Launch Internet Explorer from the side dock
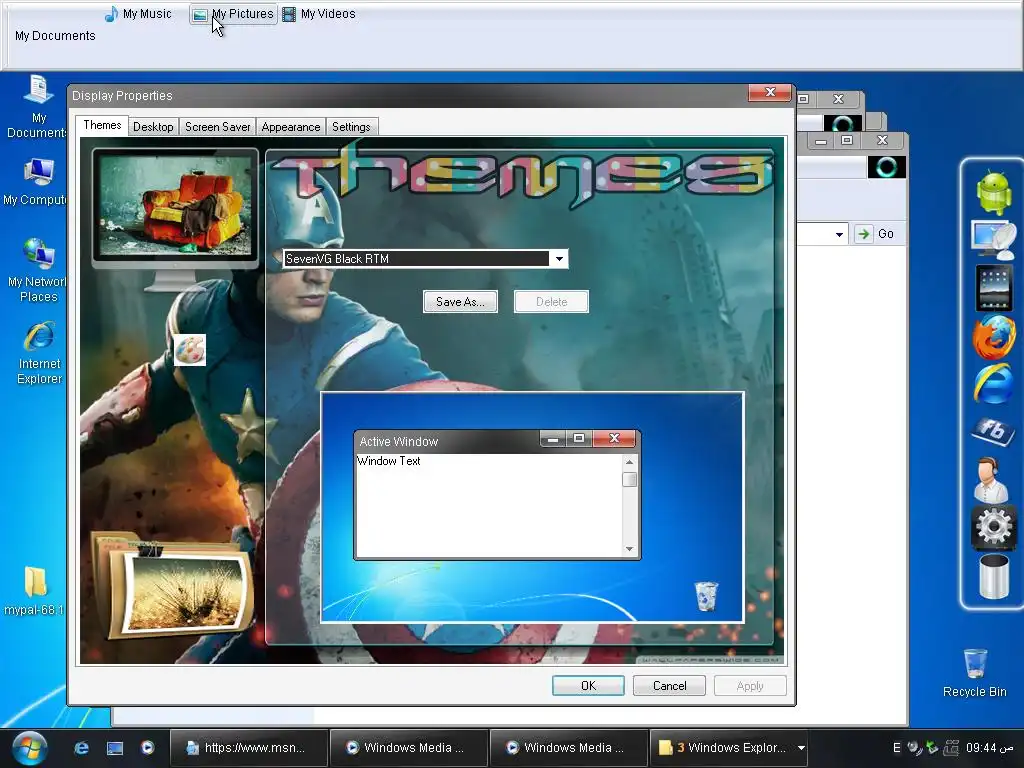 pos(993,384)
